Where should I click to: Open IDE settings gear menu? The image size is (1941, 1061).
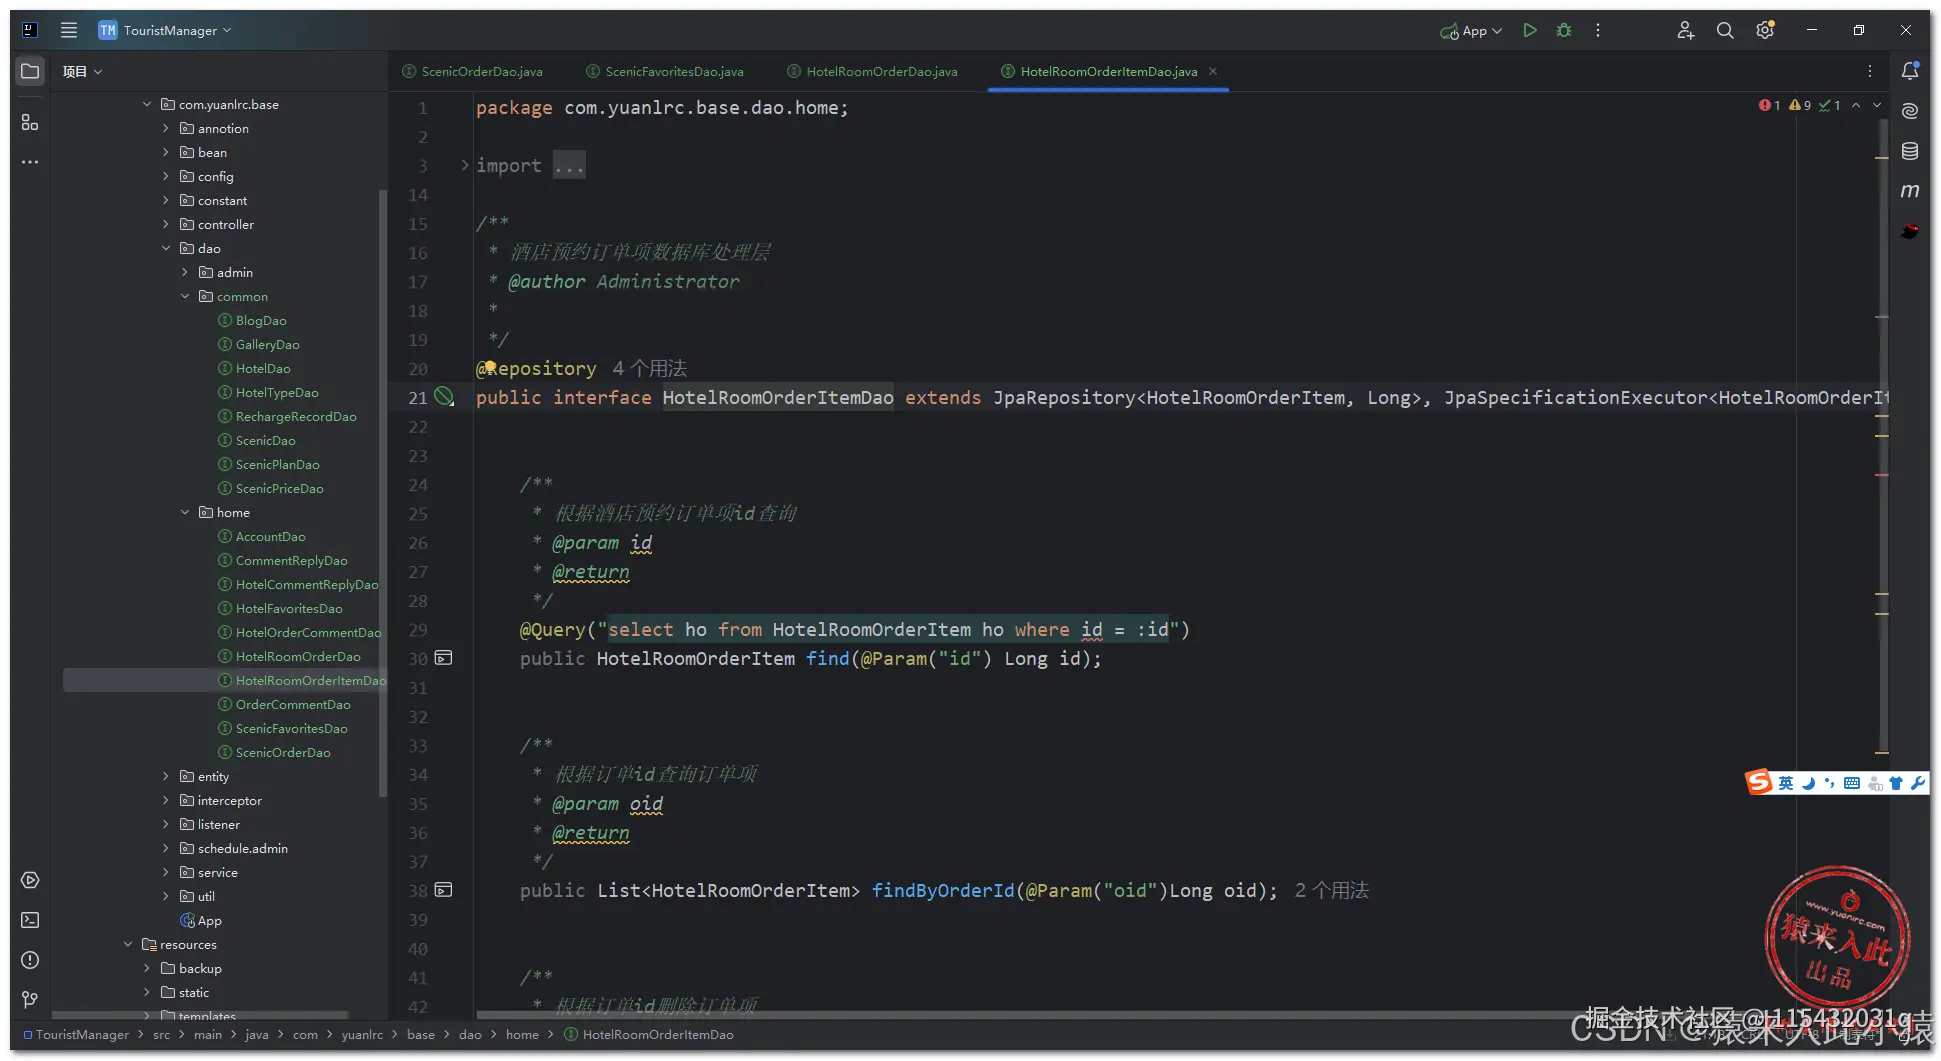click(1765, 30)
